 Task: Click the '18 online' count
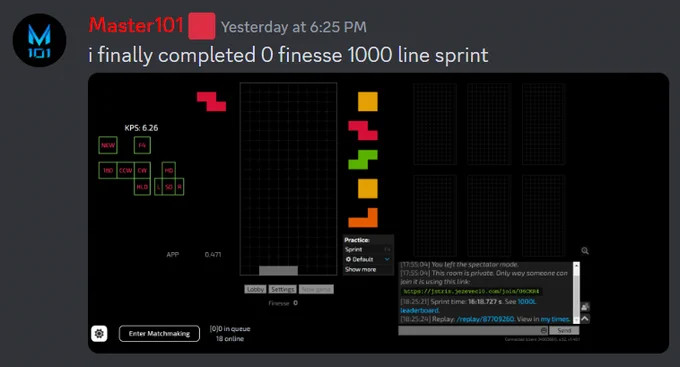[x=230, y=339]
